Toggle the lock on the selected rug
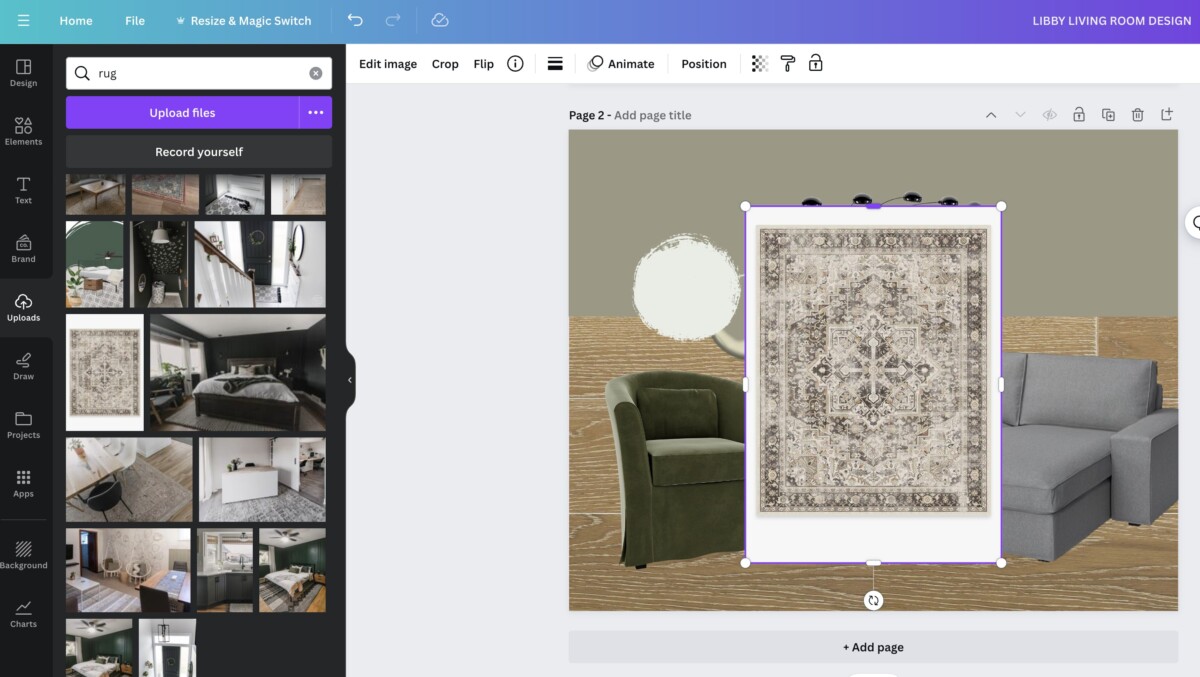 click(x=816, y=63)
